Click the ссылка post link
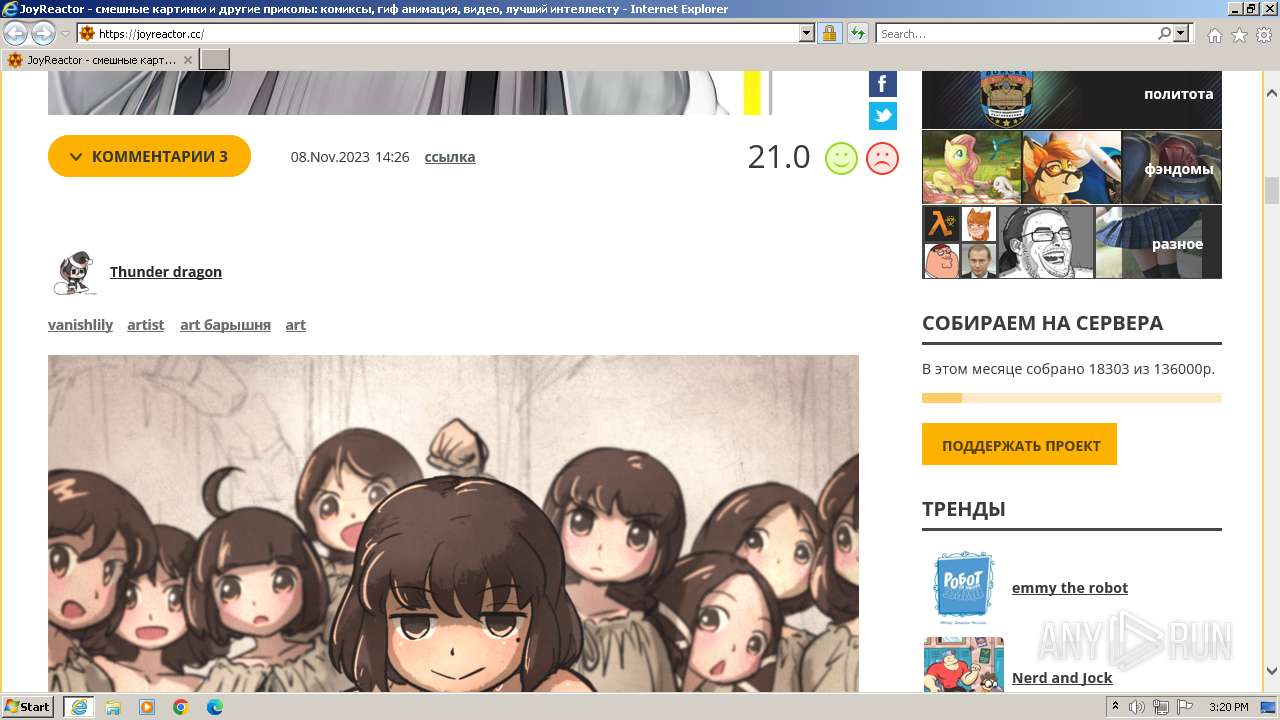Viewport: 1280px width, 720px height. point(450,157)
